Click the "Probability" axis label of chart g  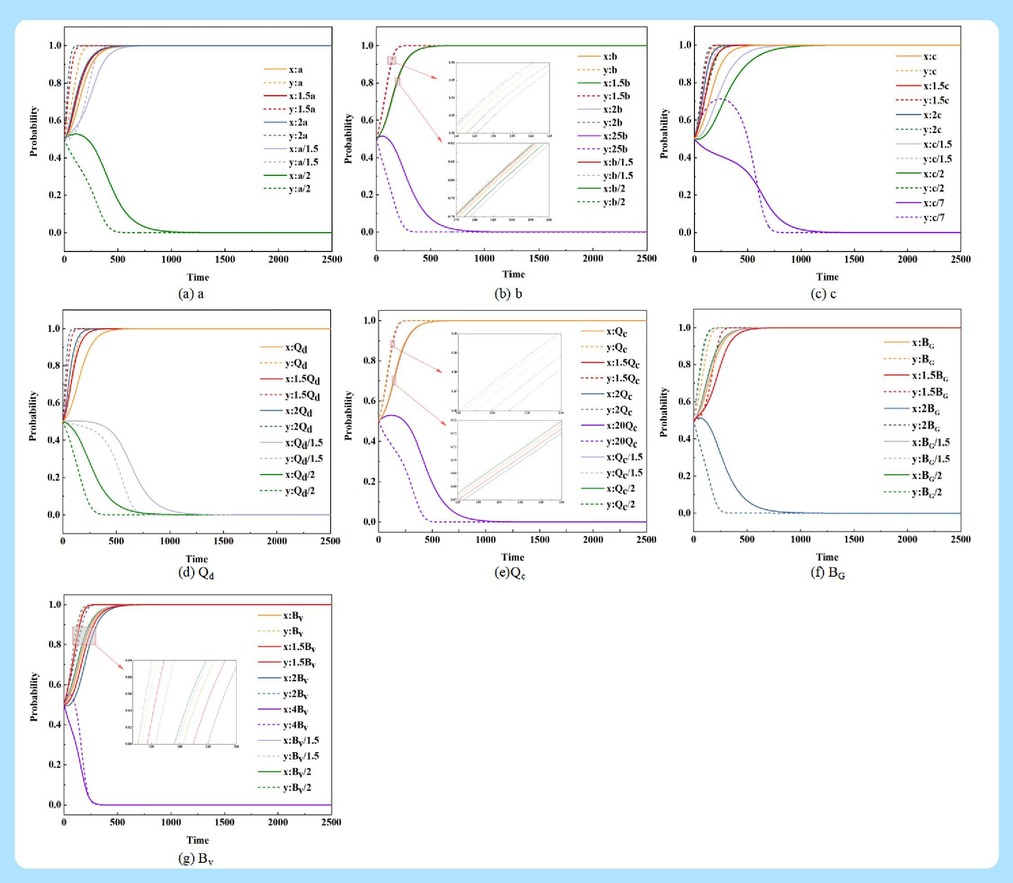pos(34,697)
